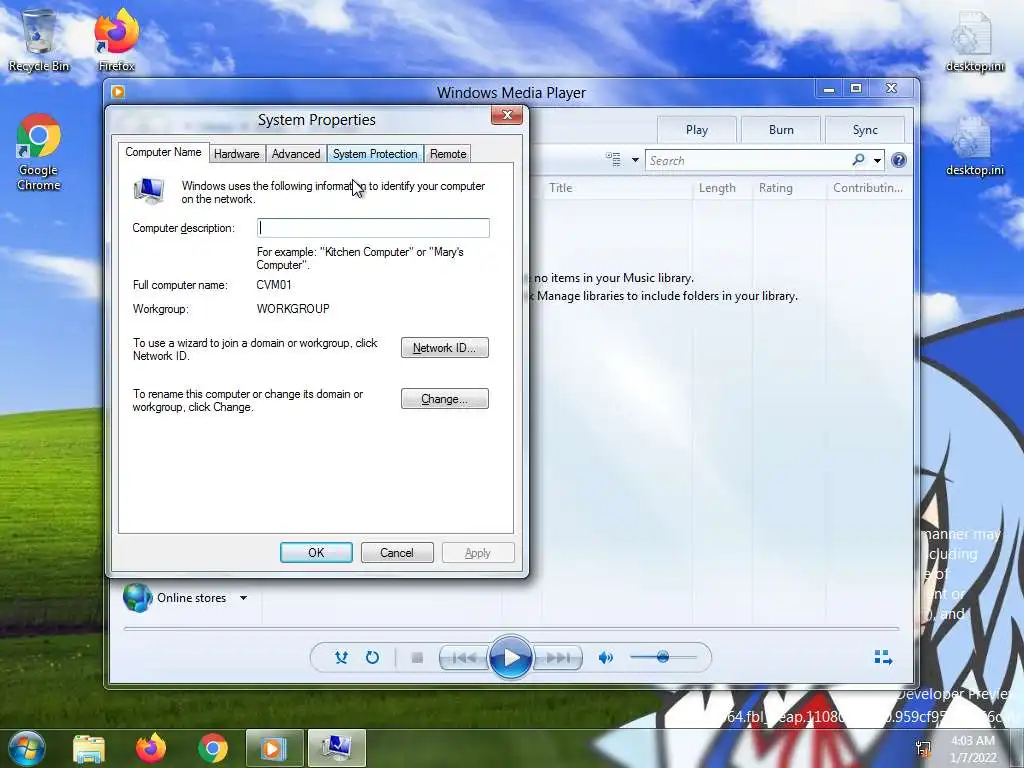Switch to the Hardware tab
This screenshot has height=768, width=1024.
pyautogui.click(x=236, y=153)
